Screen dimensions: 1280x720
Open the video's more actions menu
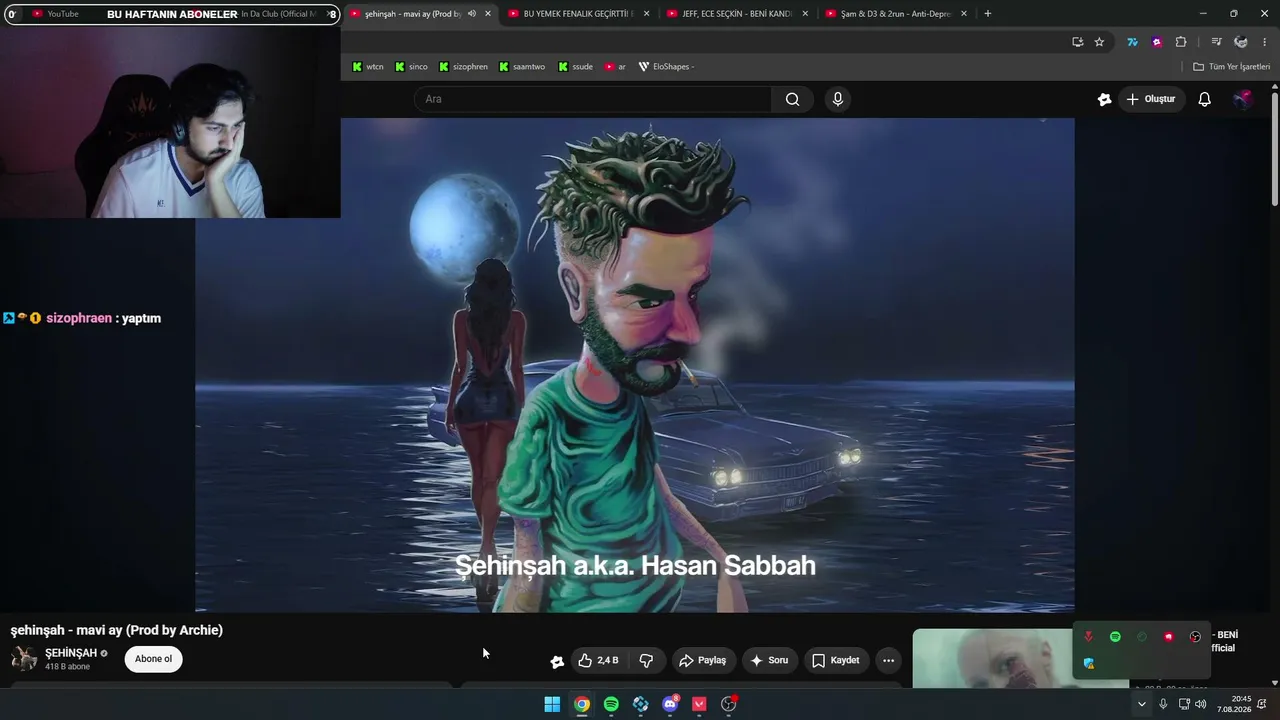click(888, 660)
